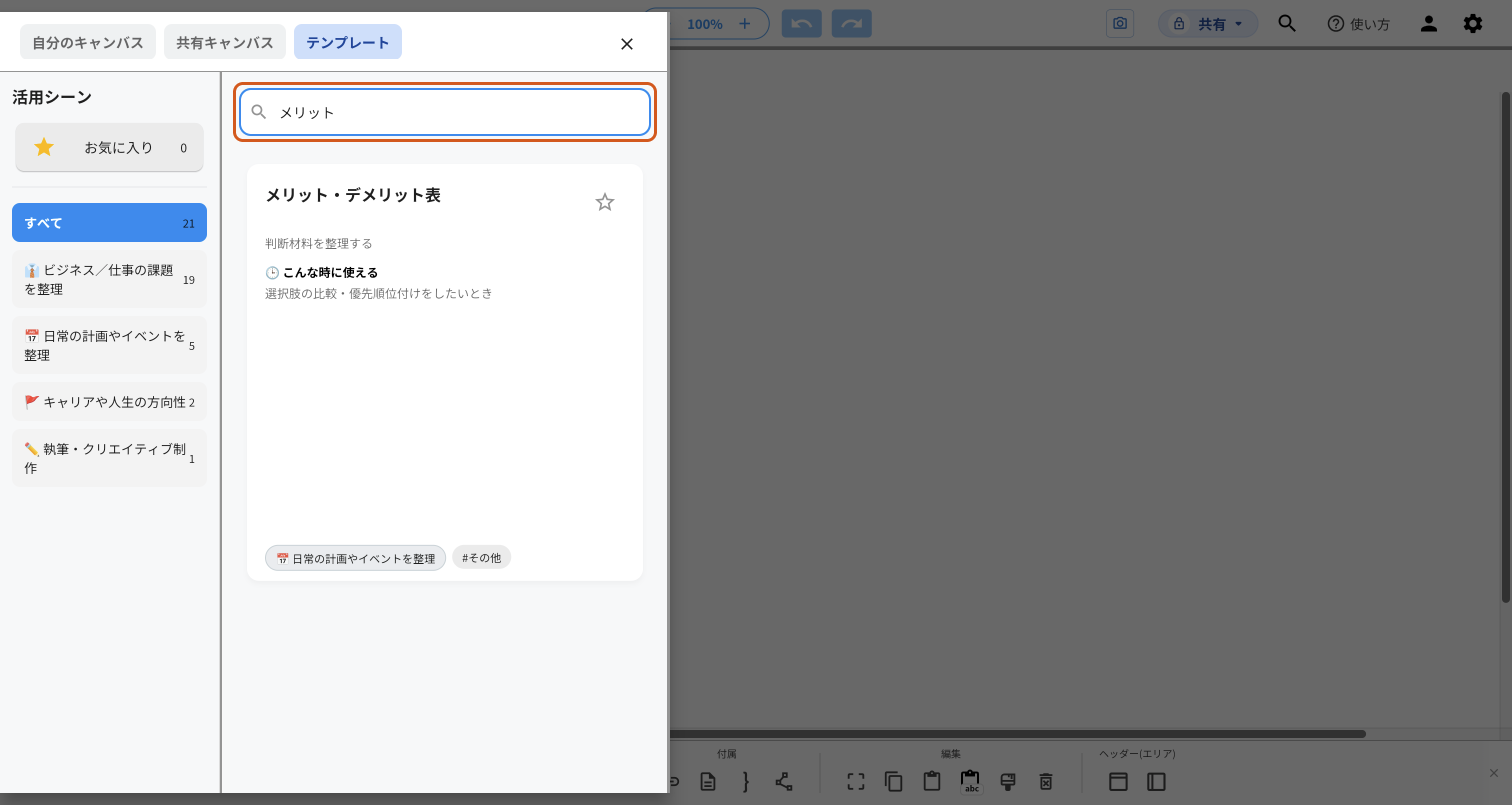
Task: Switch to 共有キャンバス tab
Action: 225,42
